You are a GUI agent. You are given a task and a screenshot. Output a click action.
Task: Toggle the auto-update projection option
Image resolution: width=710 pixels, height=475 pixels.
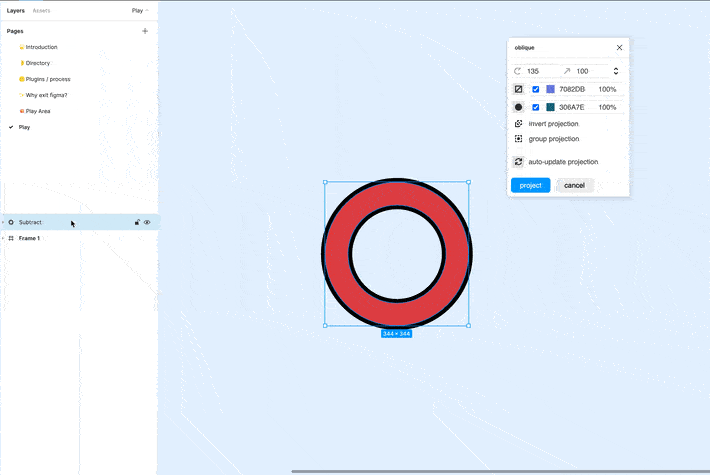point(563,162)
